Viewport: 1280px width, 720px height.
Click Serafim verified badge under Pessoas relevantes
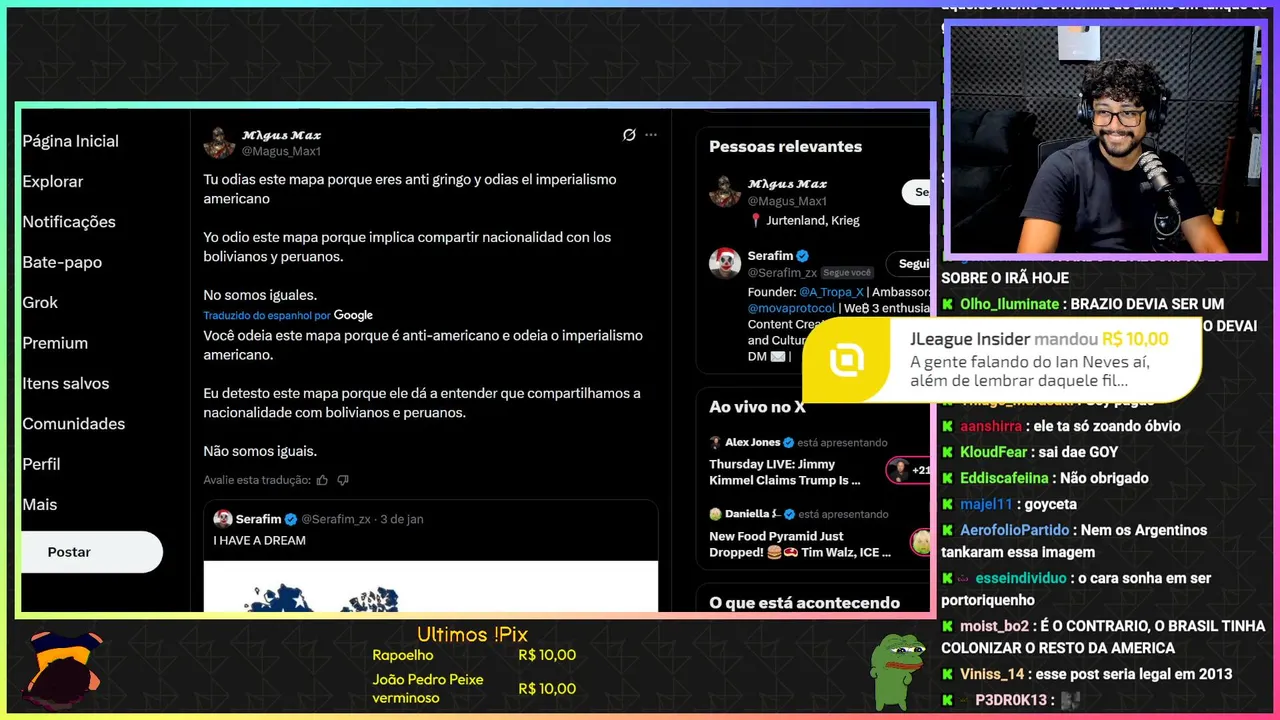pyautogui.click(x=802, y=256)
